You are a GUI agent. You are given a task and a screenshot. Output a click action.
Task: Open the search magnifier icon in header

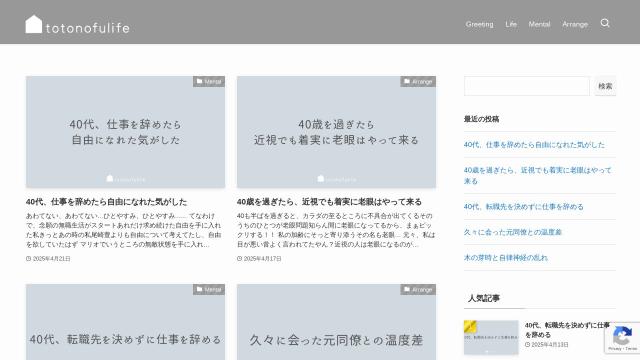(x=605, y=23)
